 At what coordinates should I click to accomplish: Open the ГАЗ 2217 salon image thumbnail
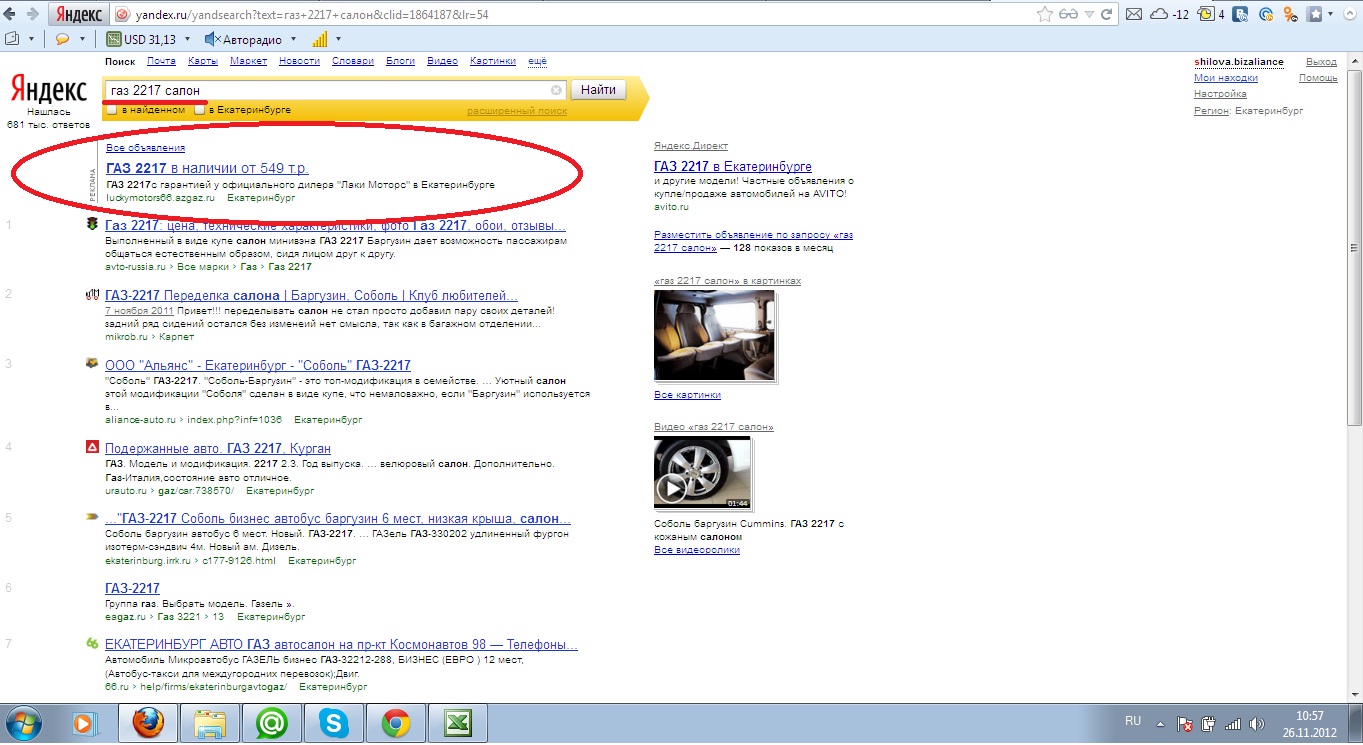pos(715,336)
